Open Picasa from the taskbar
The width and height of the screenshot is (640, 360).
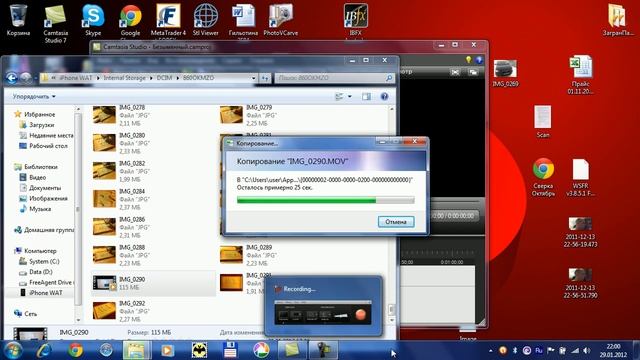(261, 350)
